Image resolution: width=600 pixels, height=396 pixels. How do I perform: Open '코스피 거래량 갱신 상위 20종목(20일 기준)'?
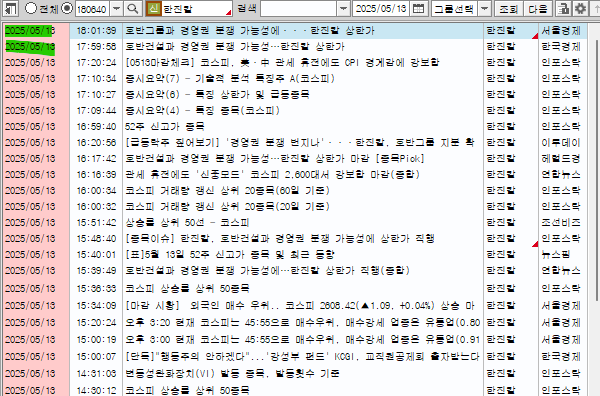pyautogui.click(x=227, y=207)
